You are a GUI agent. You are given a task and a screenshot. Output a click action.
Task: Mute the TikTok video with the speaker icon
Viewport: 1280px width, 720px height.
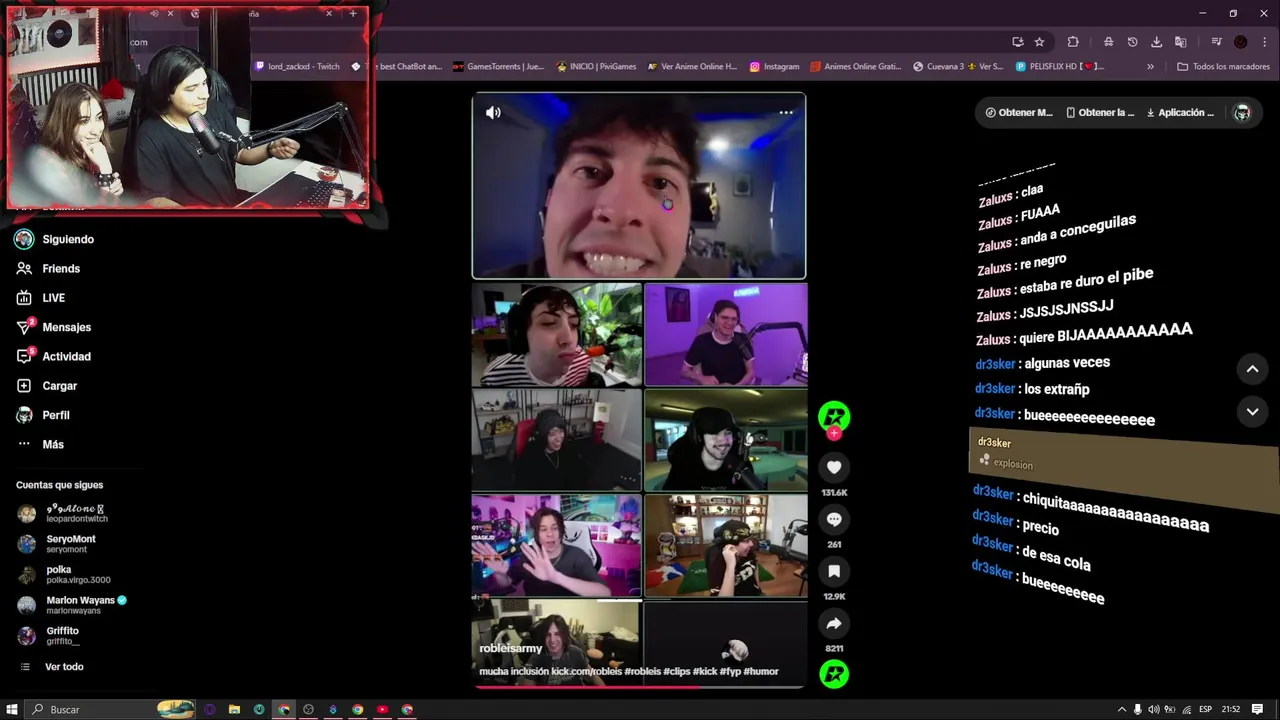tap(493, 113)
